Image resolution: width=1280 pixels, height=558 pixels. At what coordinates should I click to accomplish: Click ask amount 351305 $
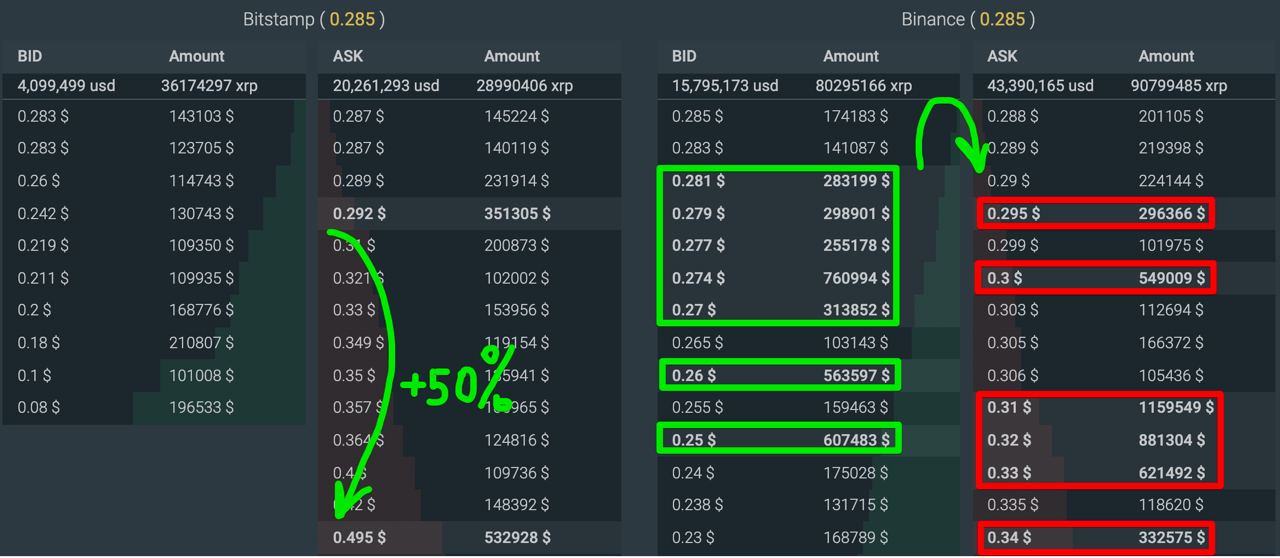click(517, 213)
